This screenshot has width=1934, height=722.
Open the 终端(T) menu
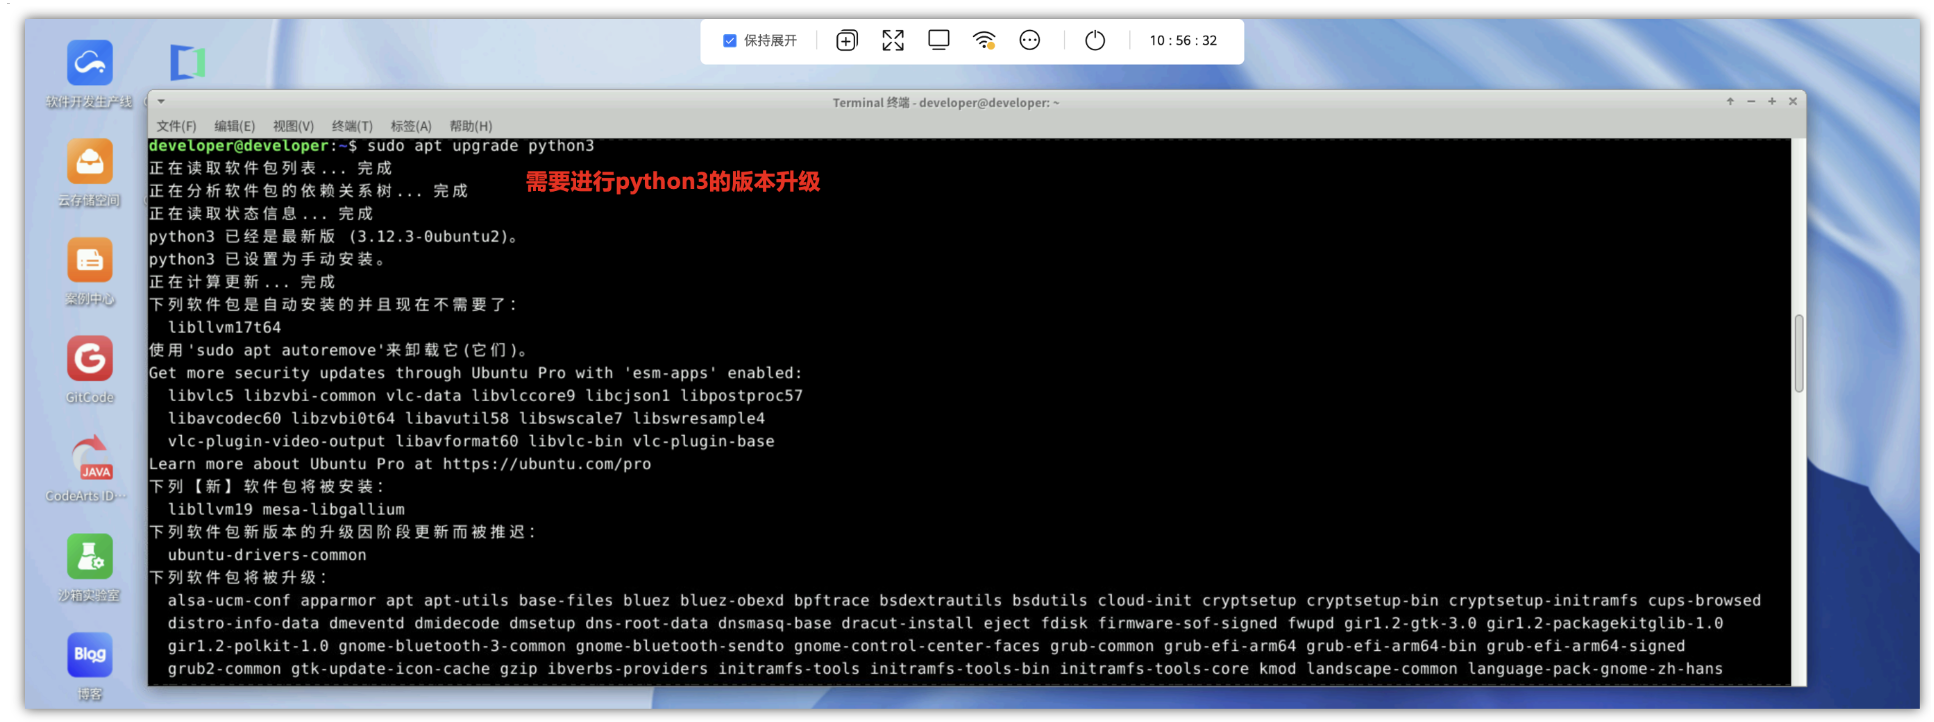[x=352, y=126]
